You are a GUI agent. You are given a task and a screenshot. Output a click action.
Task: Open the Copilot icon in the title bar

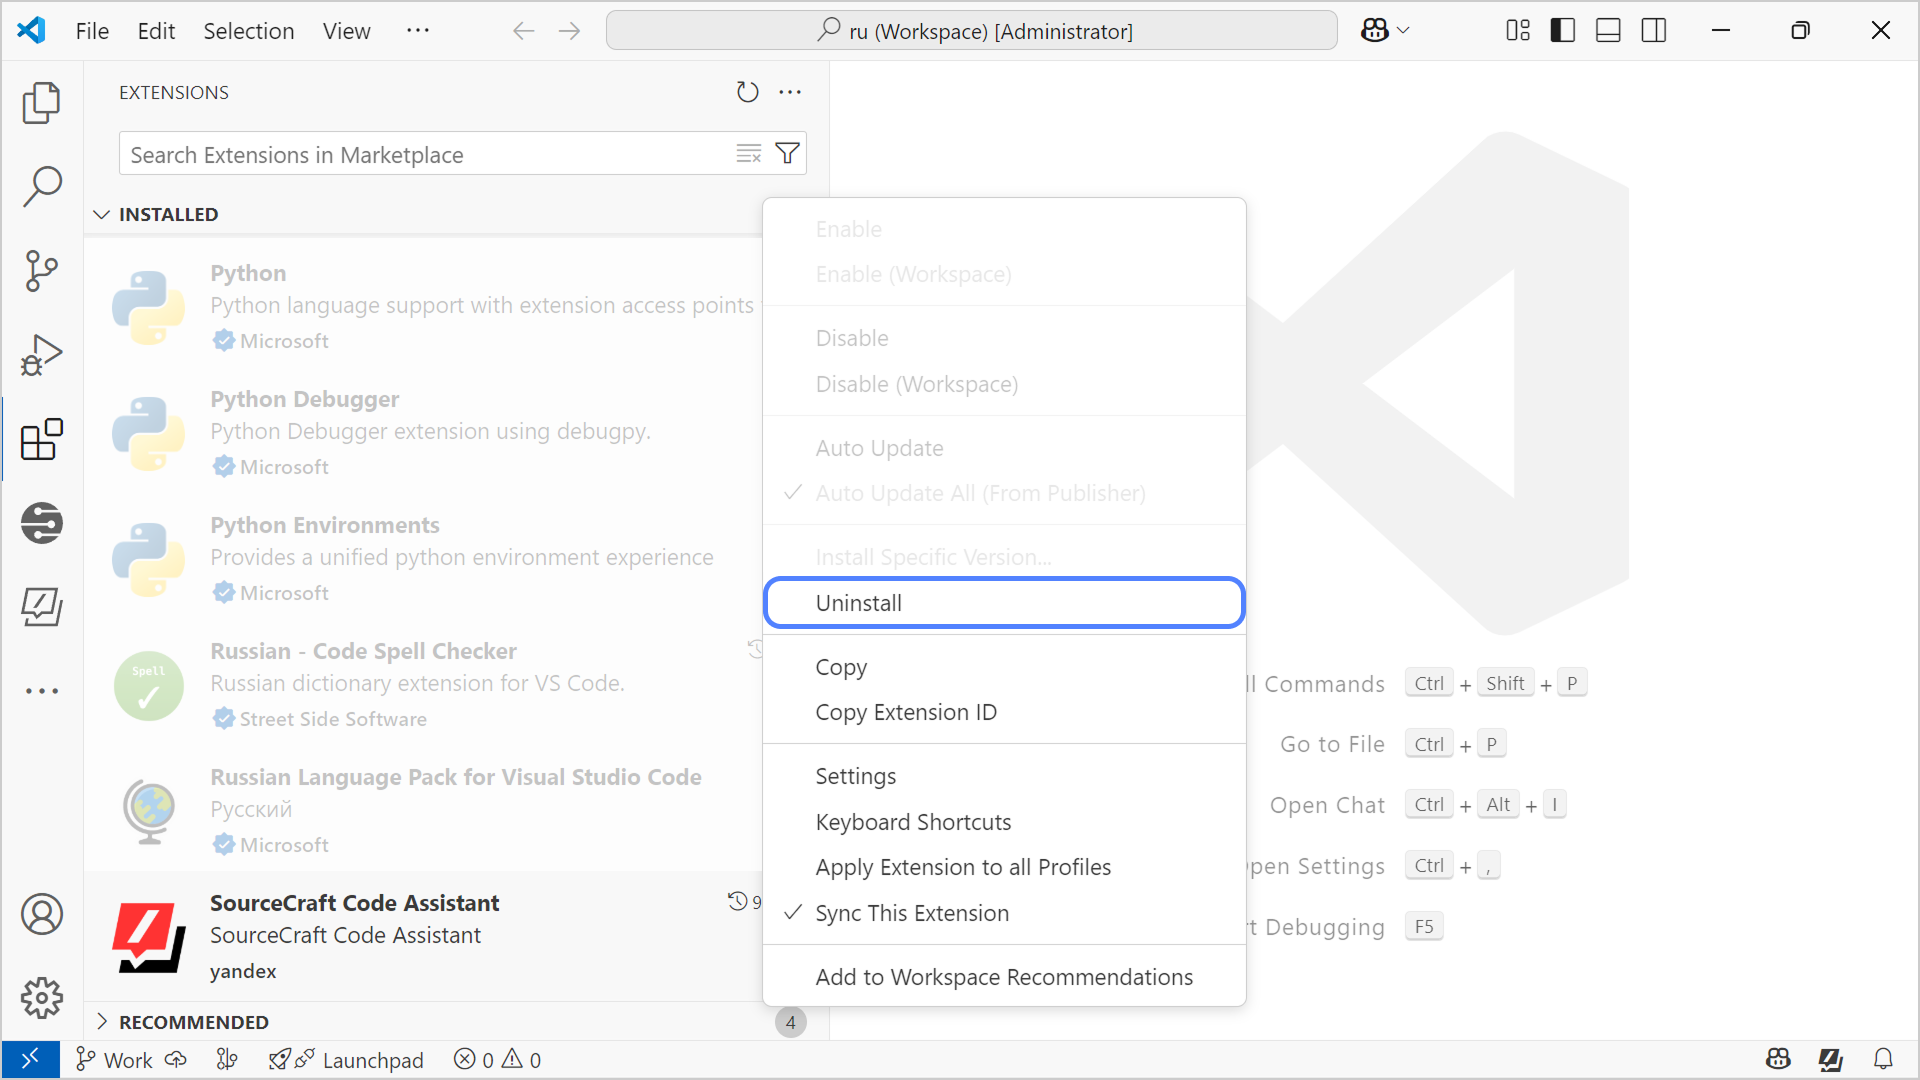(1377, 30)
